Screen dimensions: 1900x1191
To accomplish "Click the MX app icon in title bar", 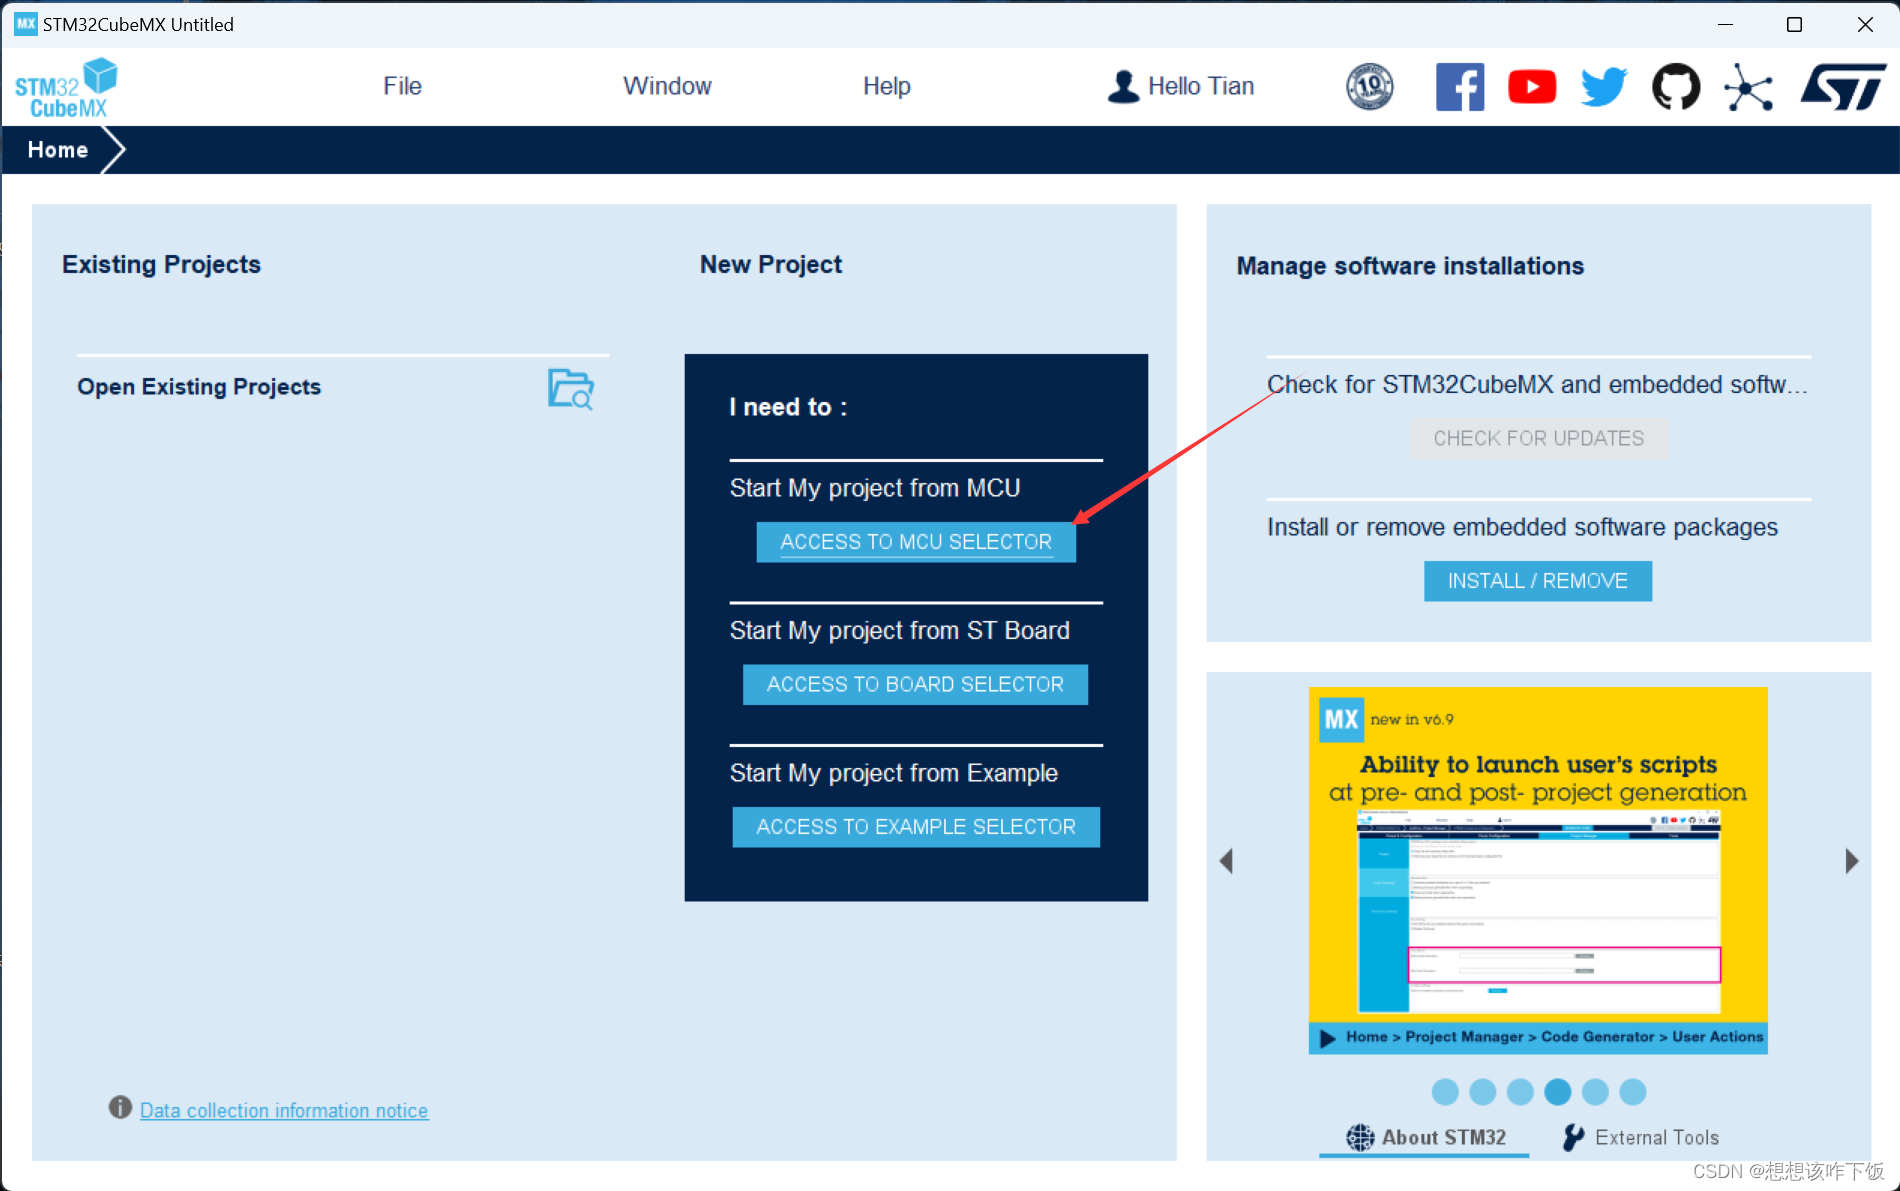I will tap(25, 24).
